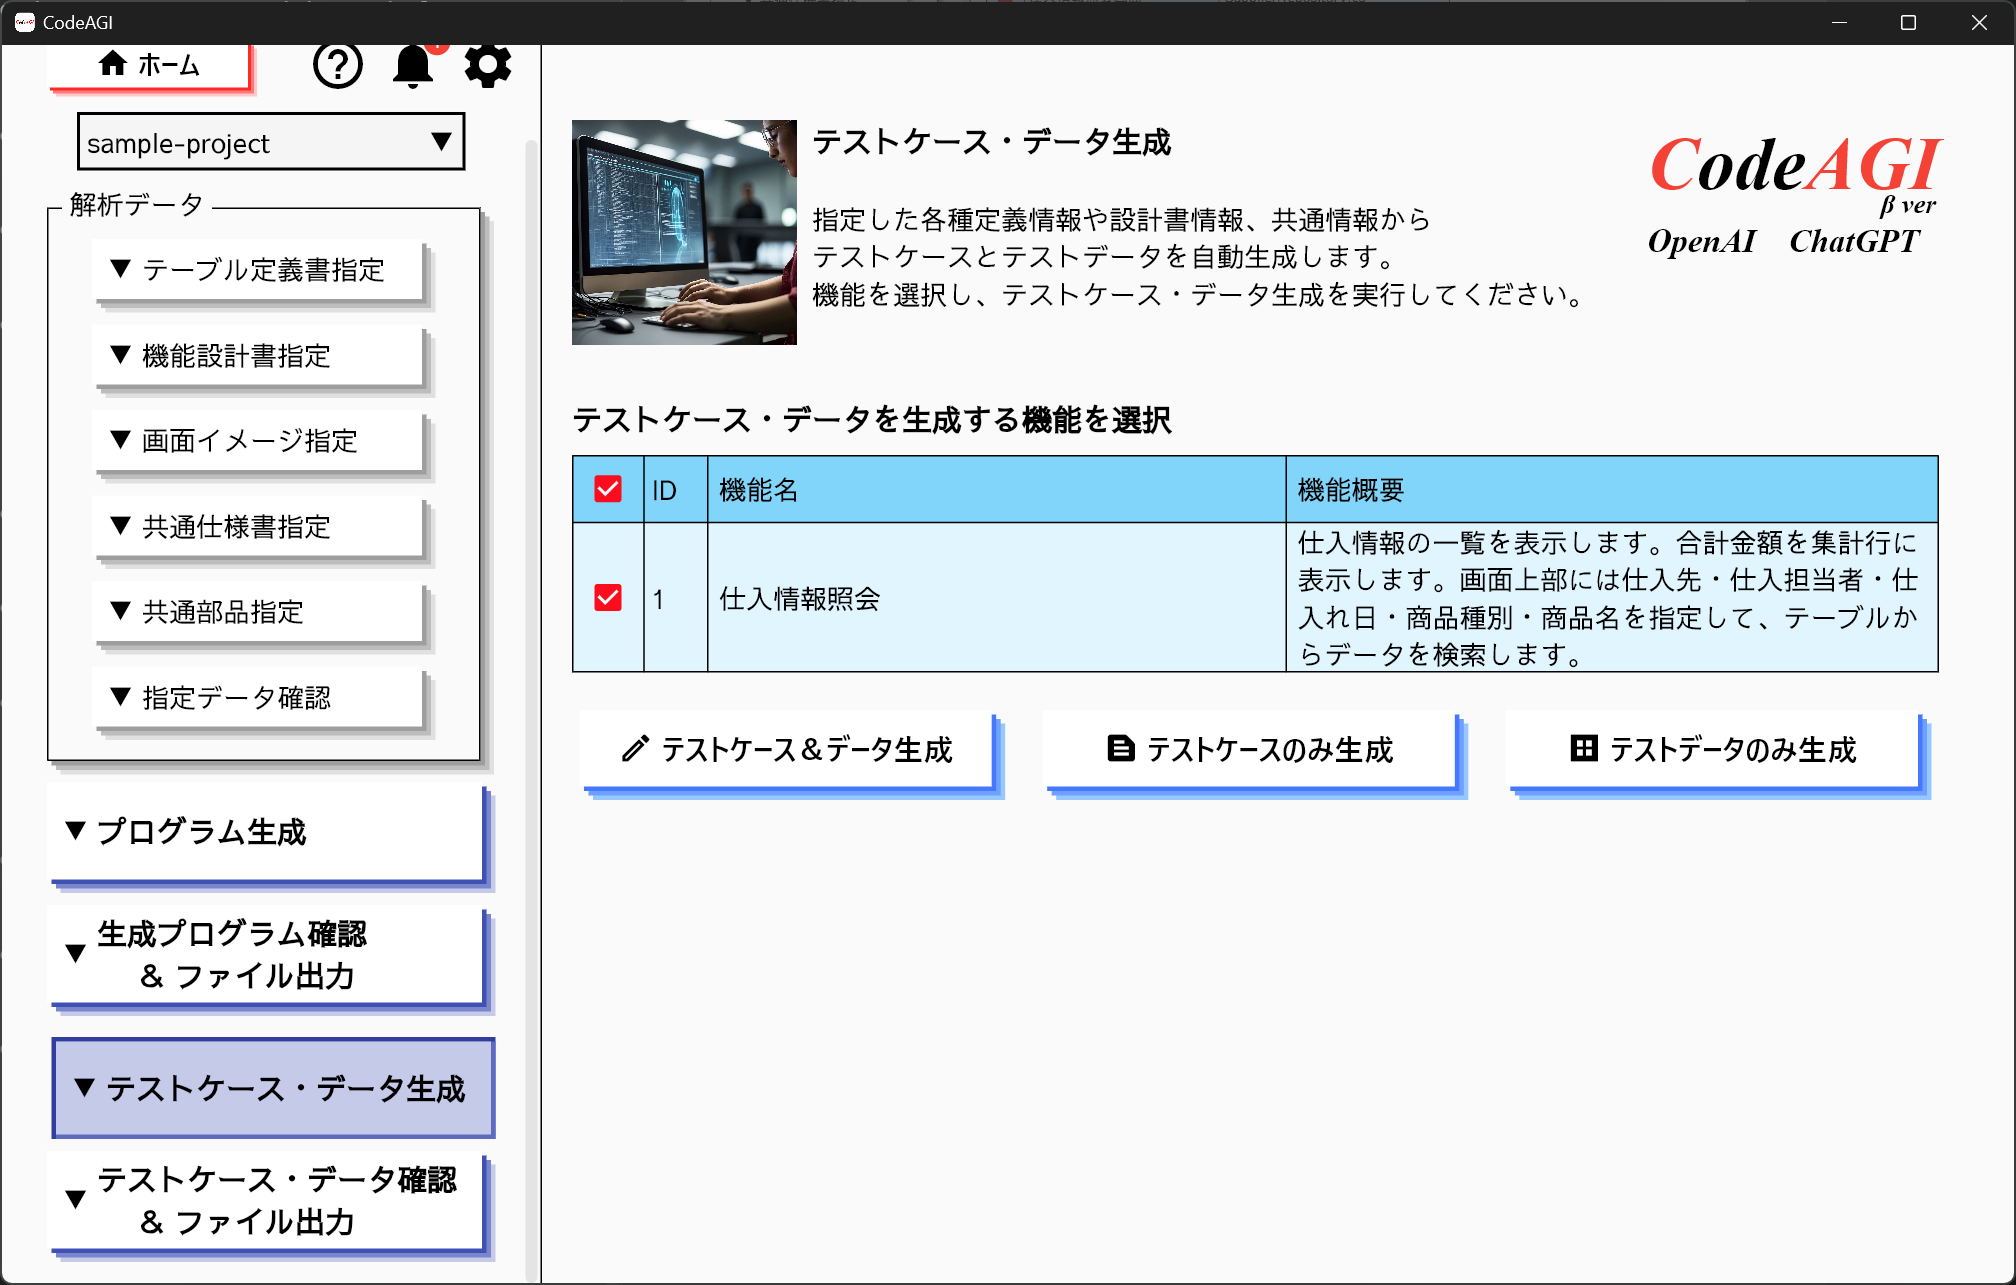Toggle the select-all checkbox in table header

coord(607,489)
